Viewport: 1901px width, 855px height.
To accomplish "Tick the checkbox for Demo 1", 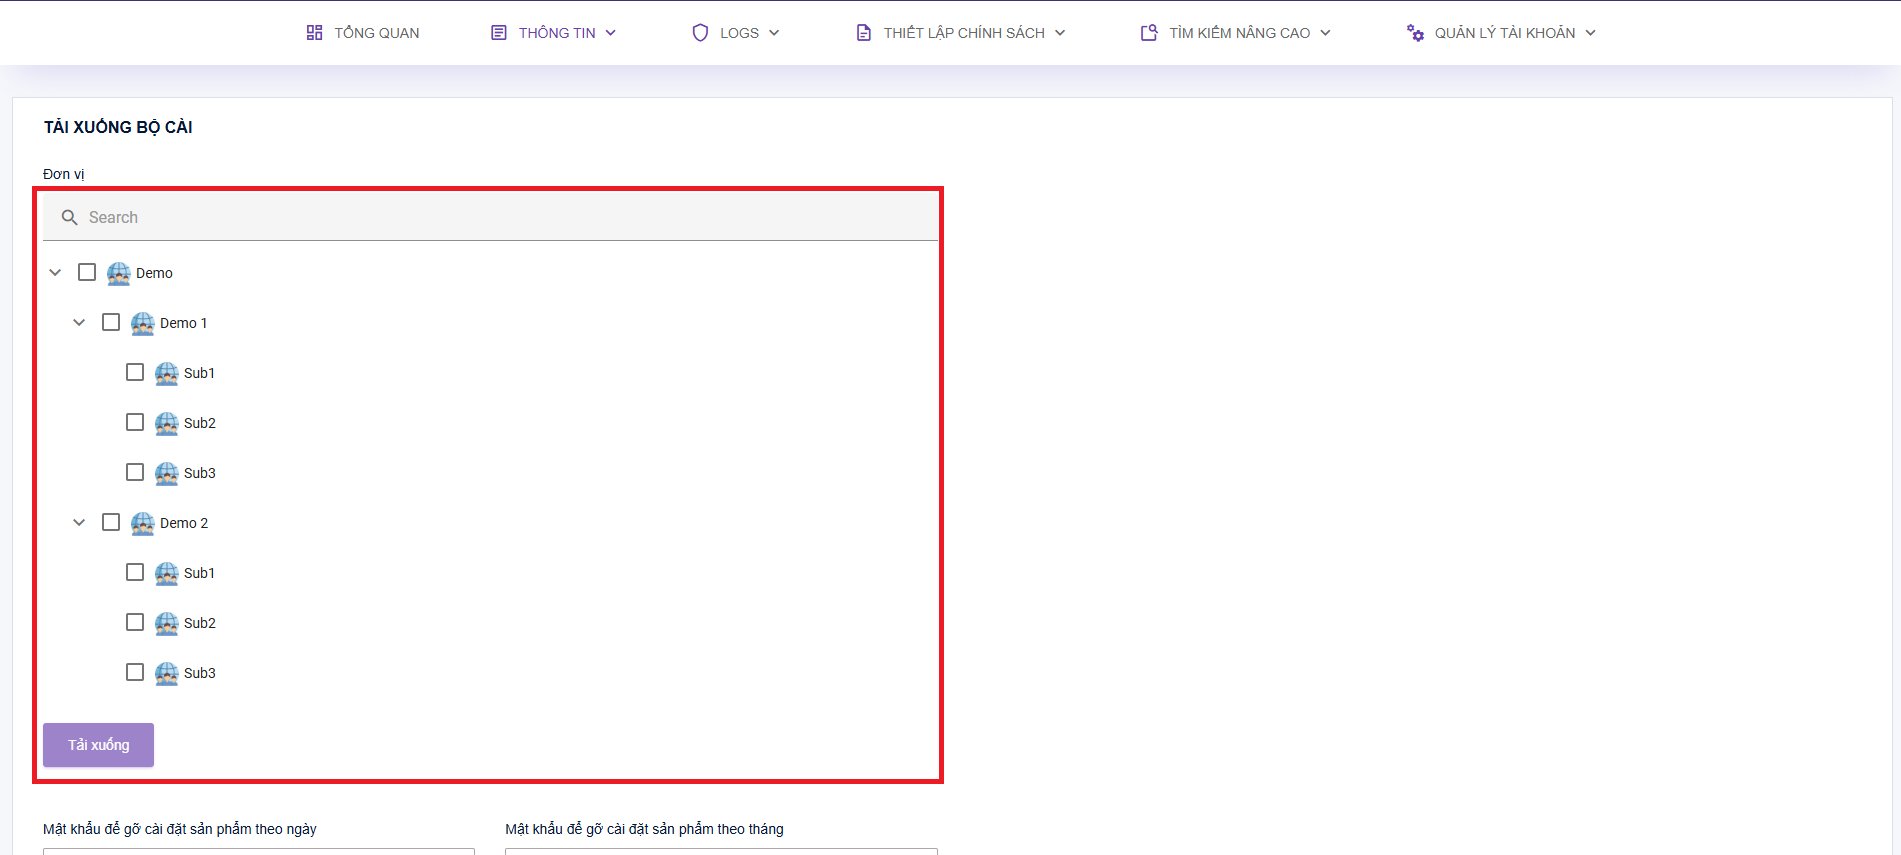I will 111,322.
